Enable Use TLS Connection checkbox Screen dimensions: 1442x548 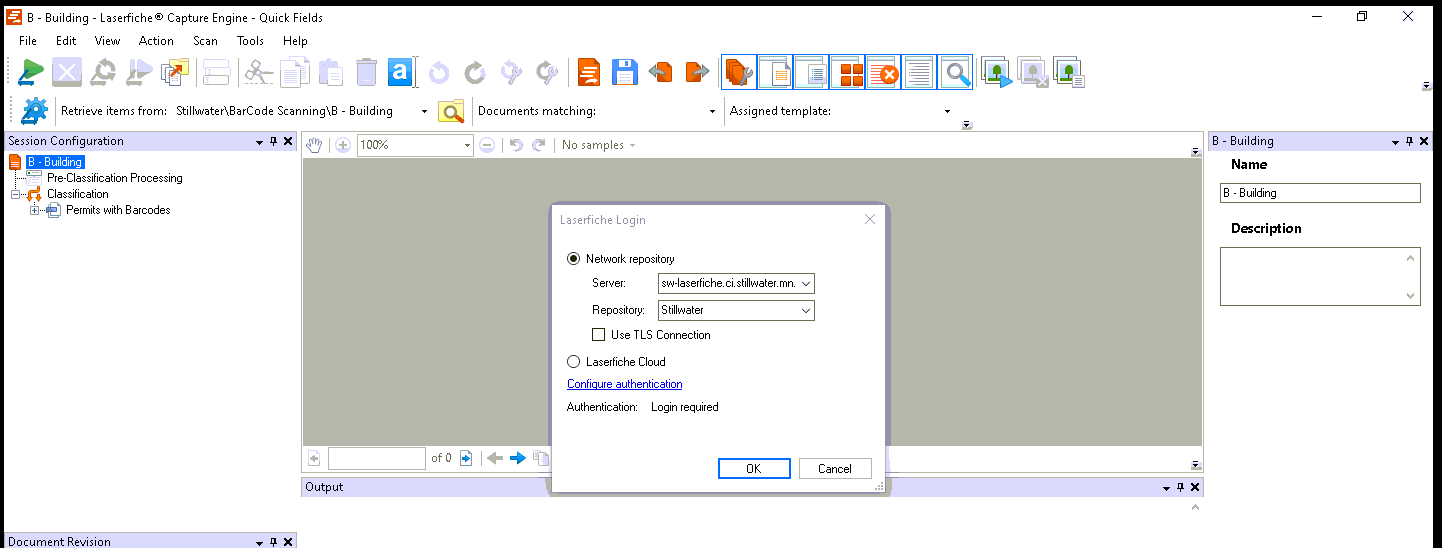[x=599, y=335]
